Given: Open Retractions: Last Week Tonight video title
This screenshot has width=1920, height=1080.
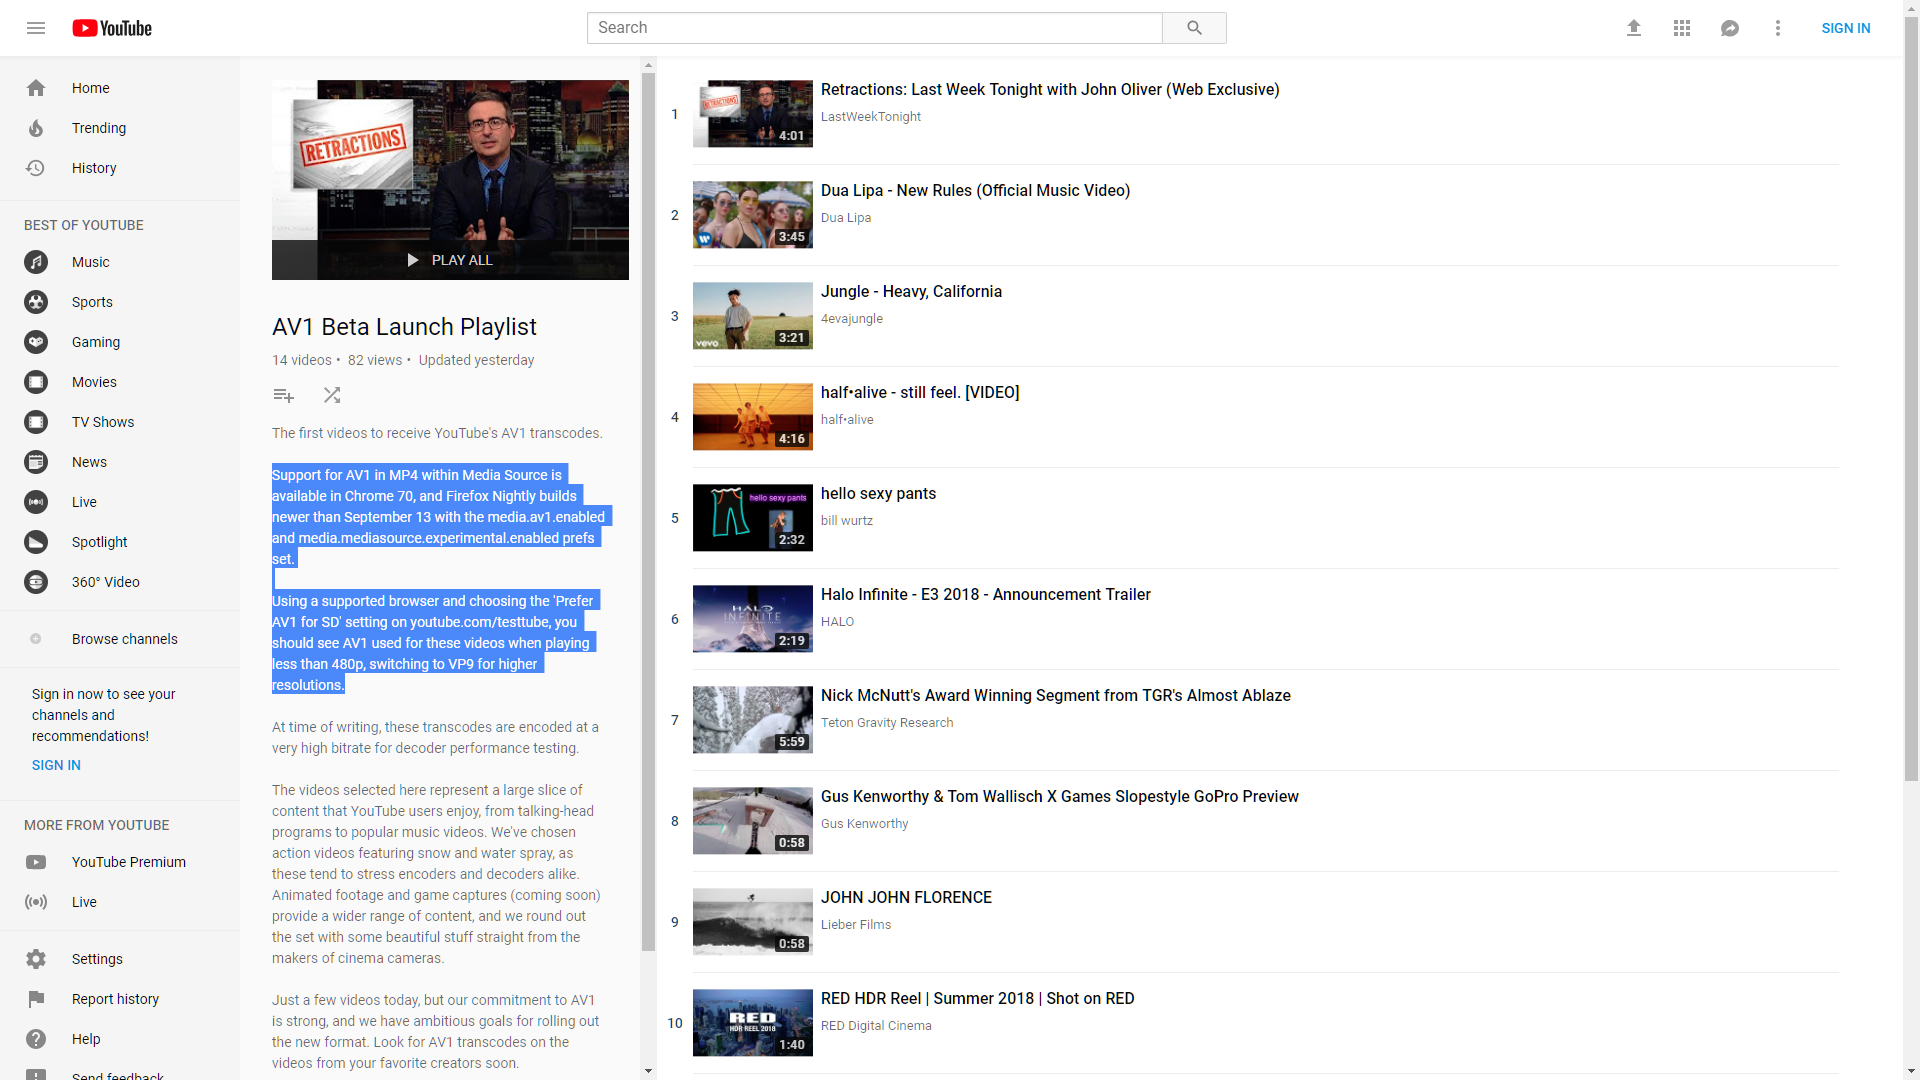Looking at the screenshot, I should tap(1050, 90).
